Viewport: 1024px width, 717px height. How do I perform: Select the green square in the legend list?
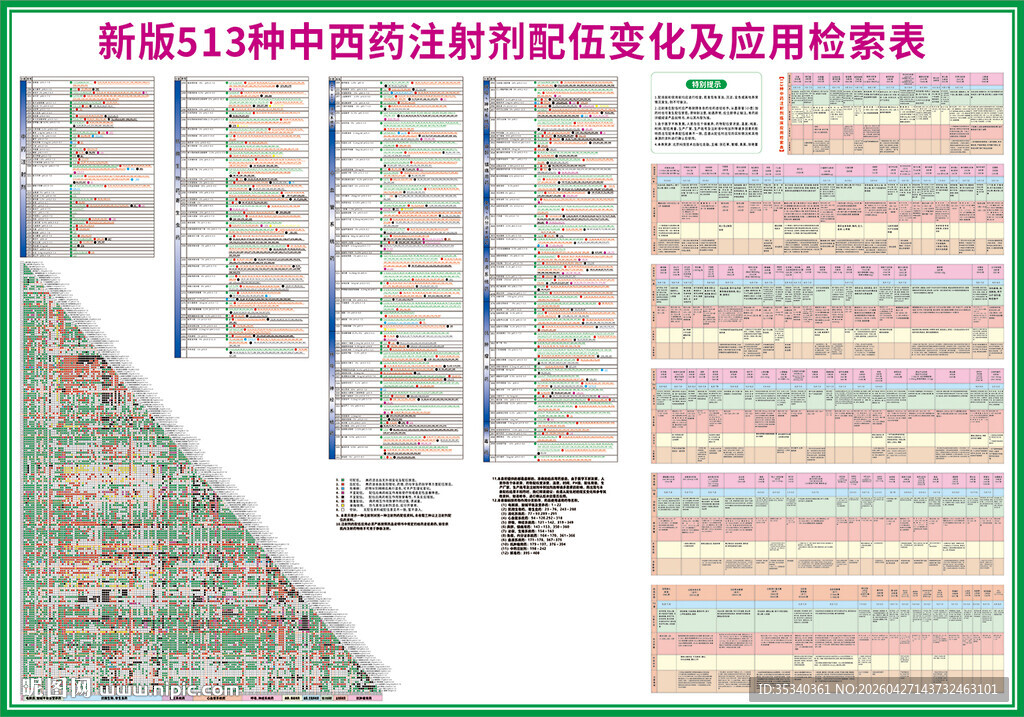coord(343,480)
